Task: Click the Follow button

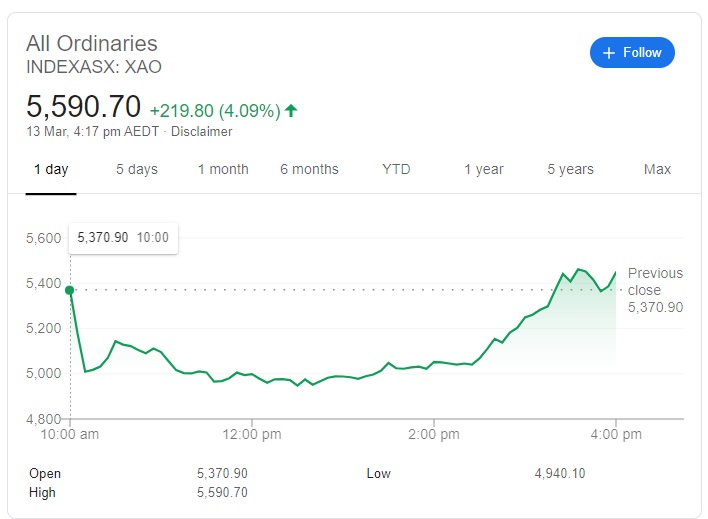Action: pos(632,52)
